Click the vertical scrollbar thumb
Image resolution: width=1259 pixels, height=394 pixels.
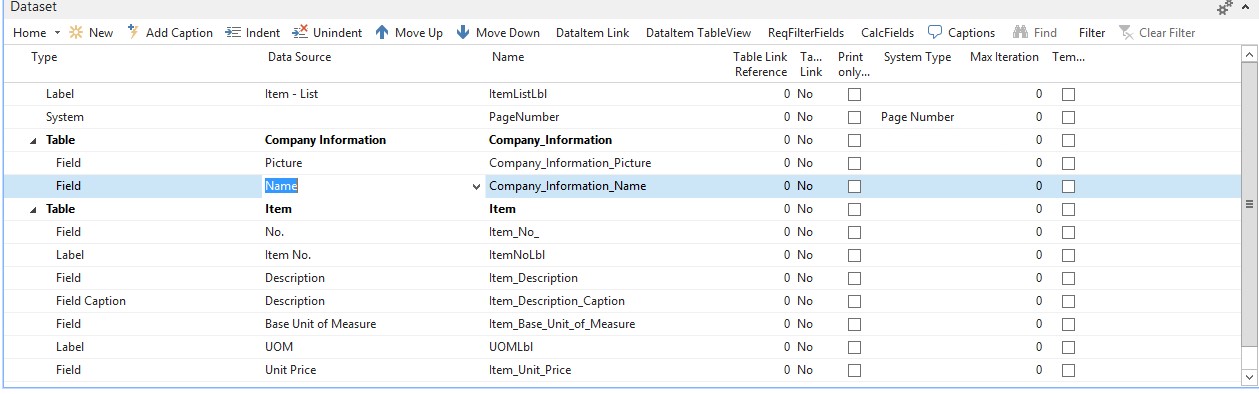click(1248, 204)
